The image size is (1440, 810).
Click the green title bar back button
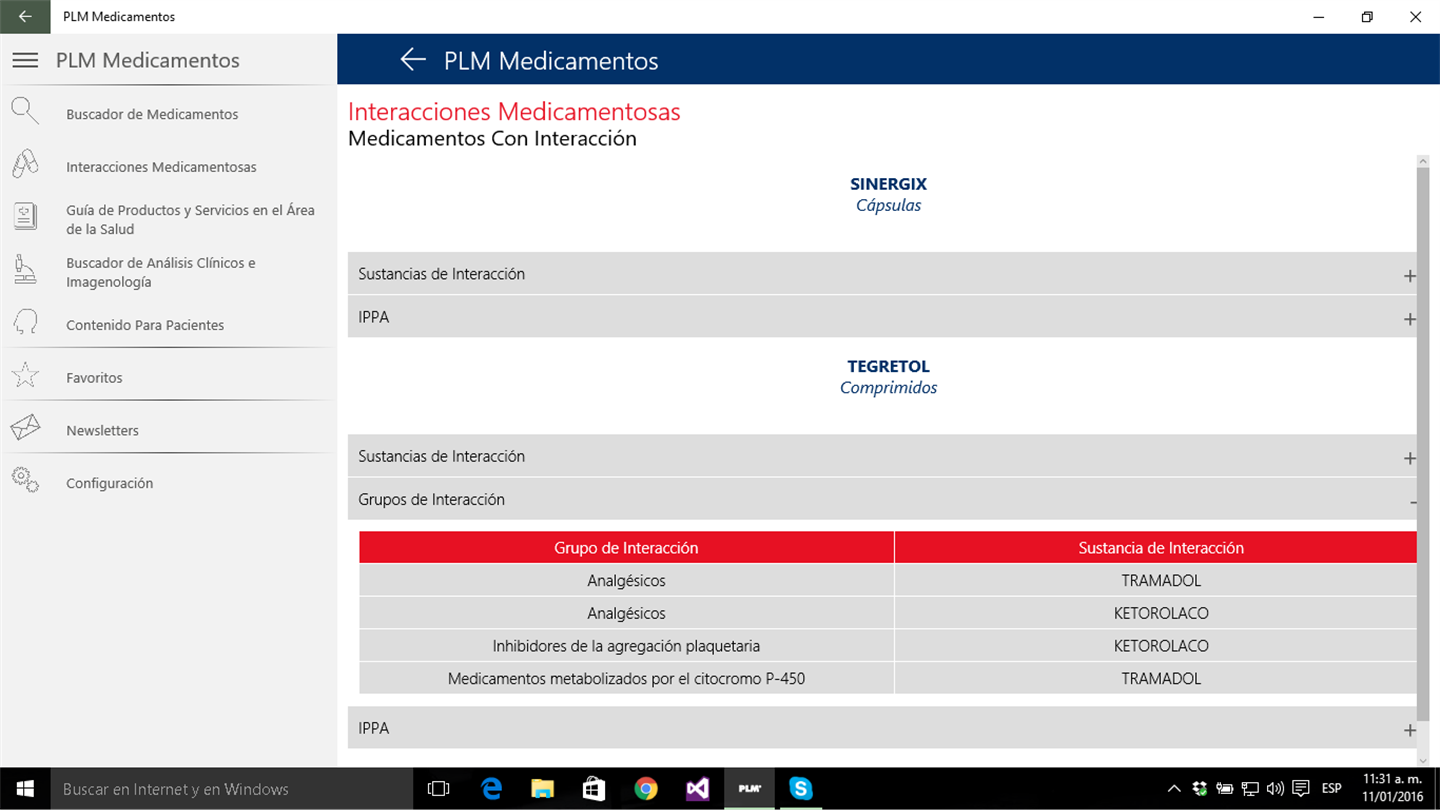point(25,17)
